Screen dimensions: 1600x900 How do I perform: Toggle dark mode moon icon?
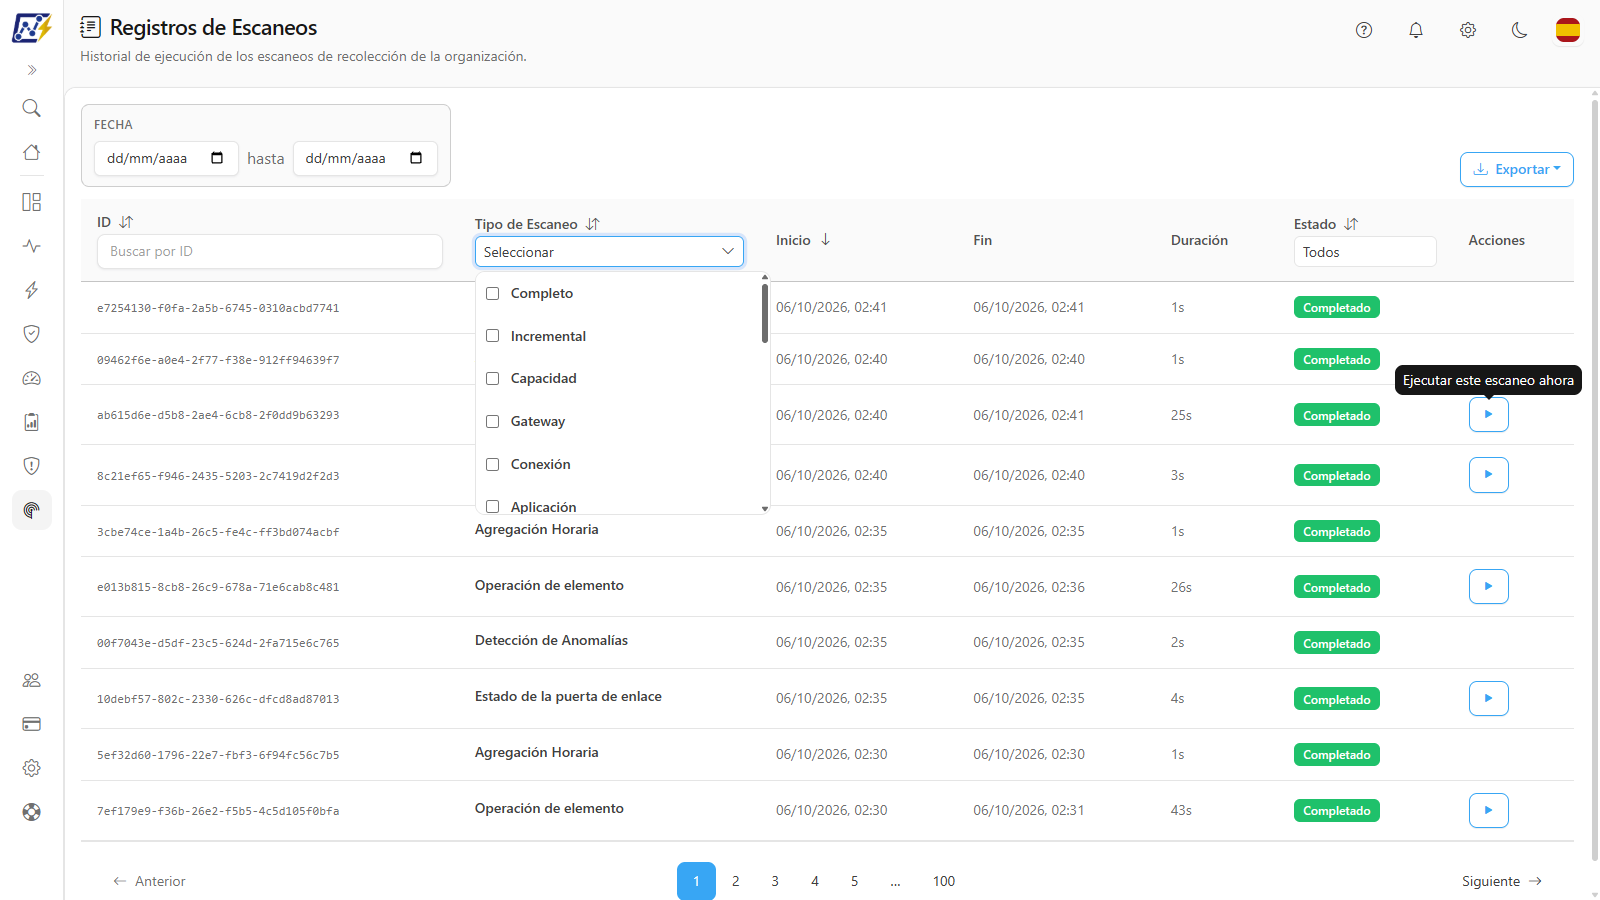tap(1520, 30)
